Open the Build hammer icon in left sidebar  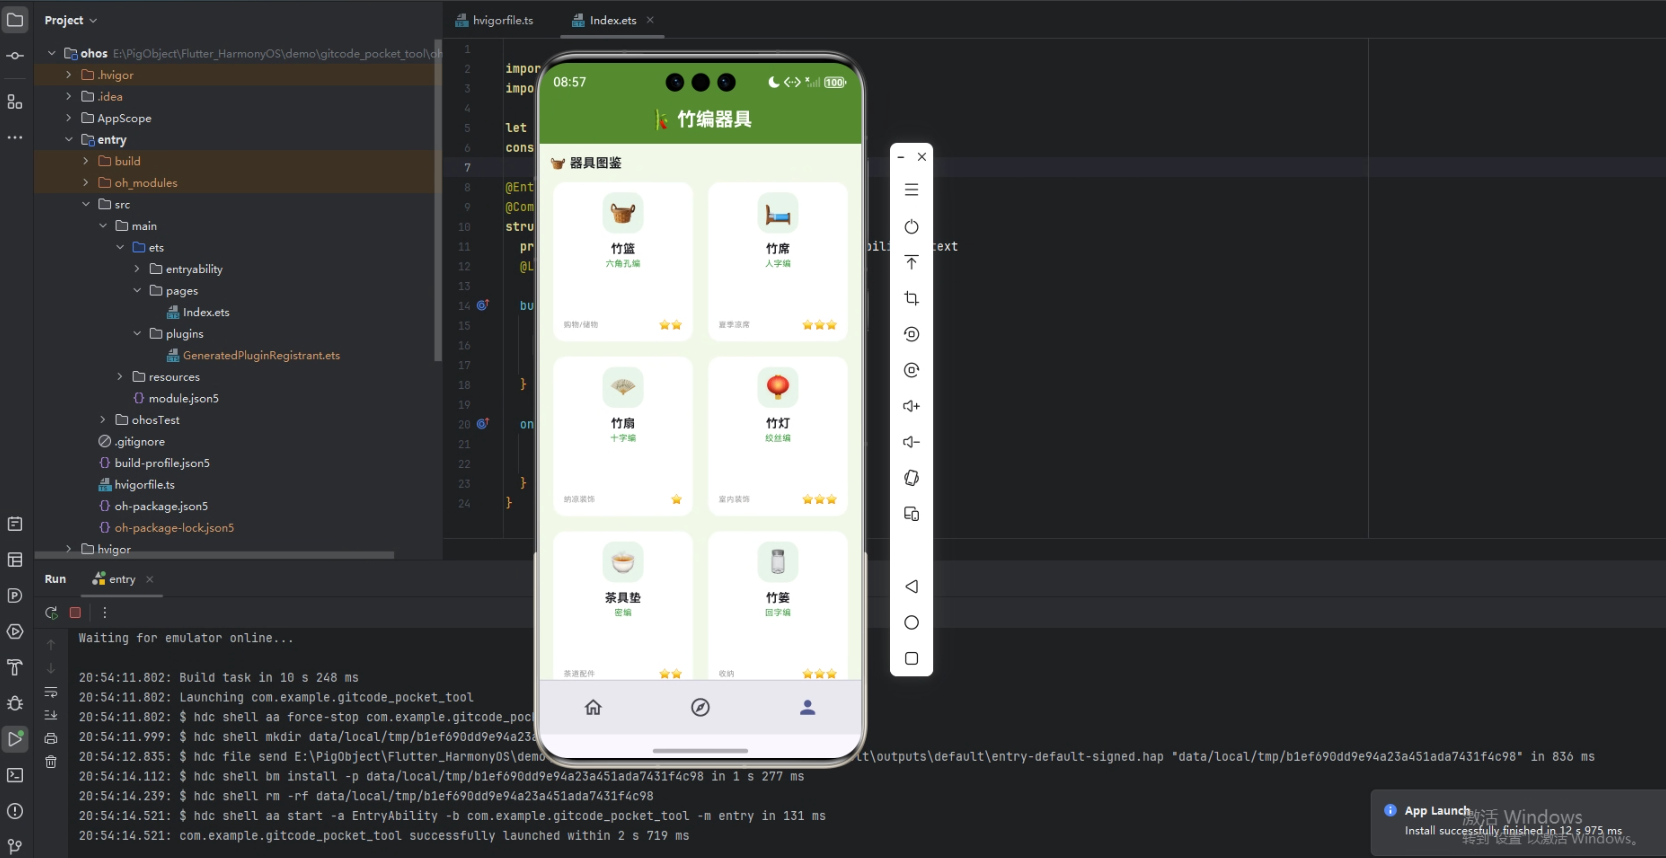click(x=15, y=667)
